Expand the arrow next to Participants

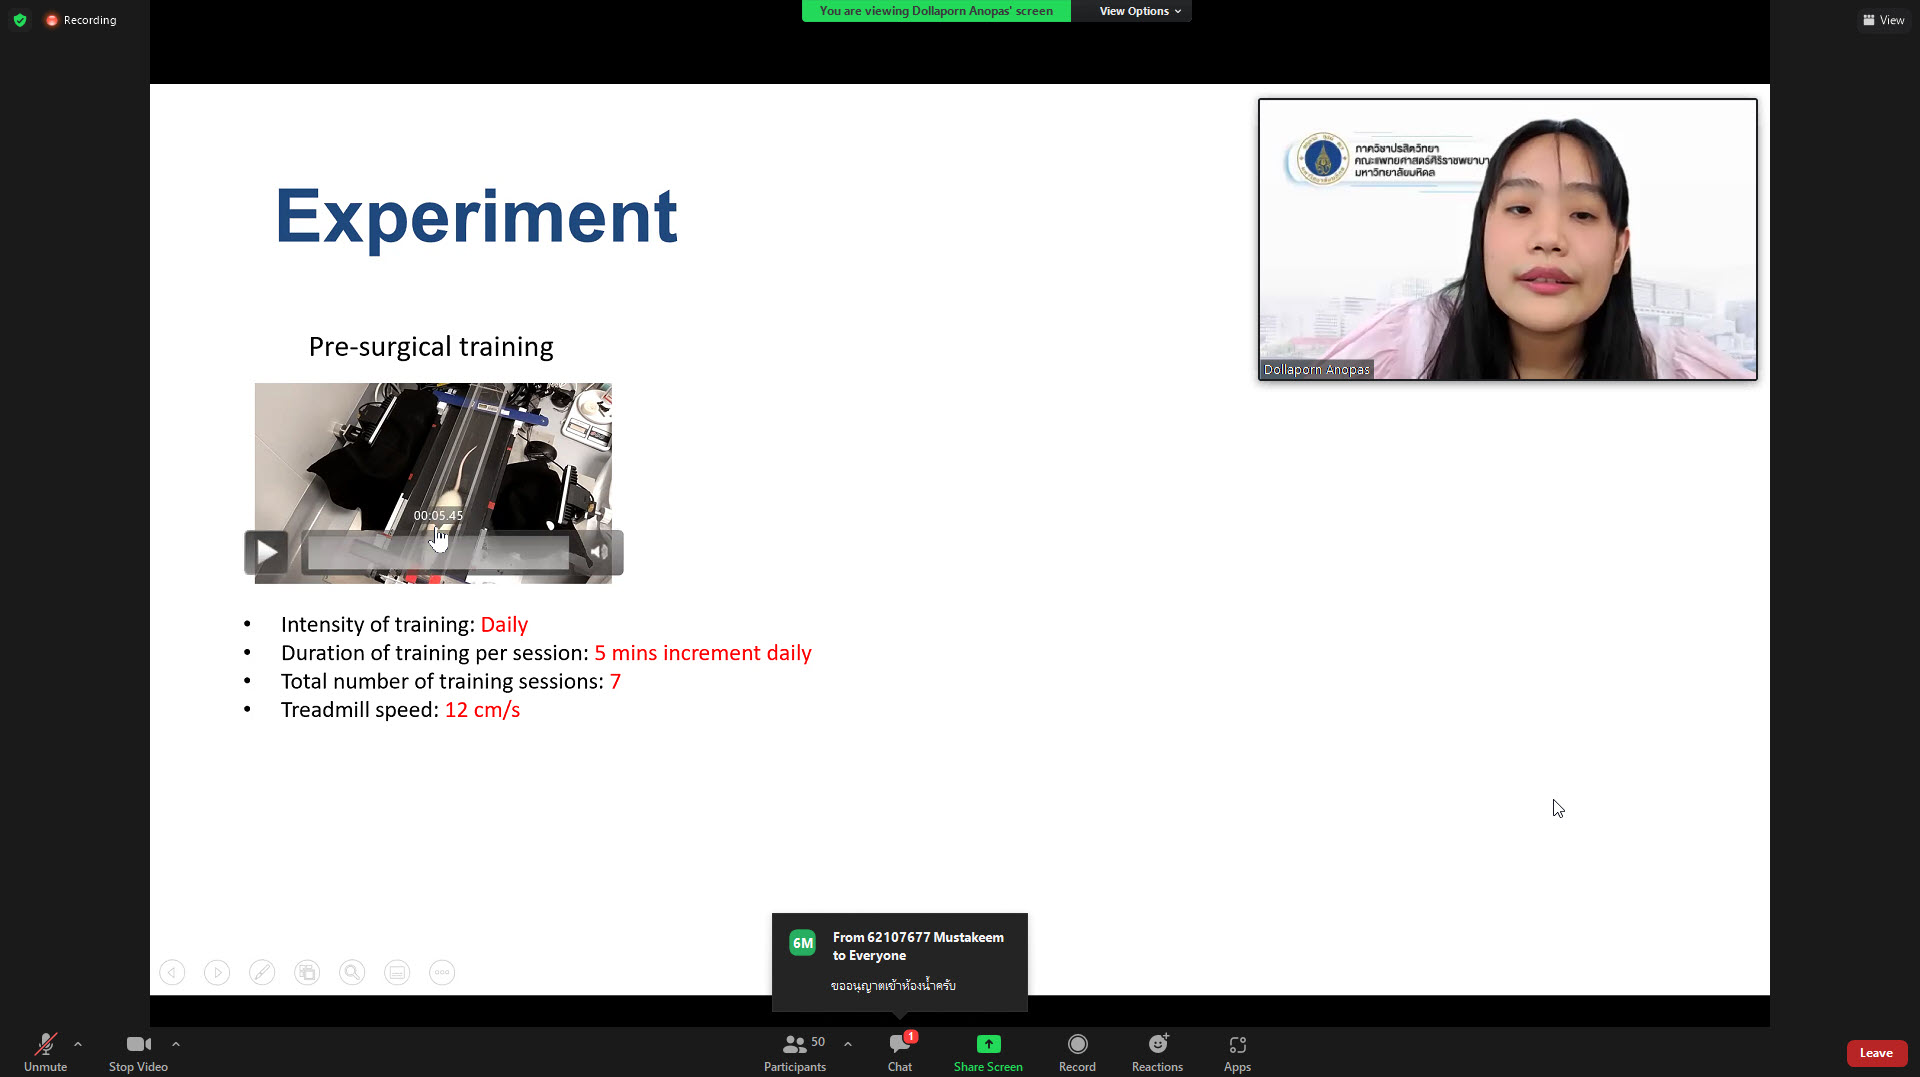click(848, 1044)
